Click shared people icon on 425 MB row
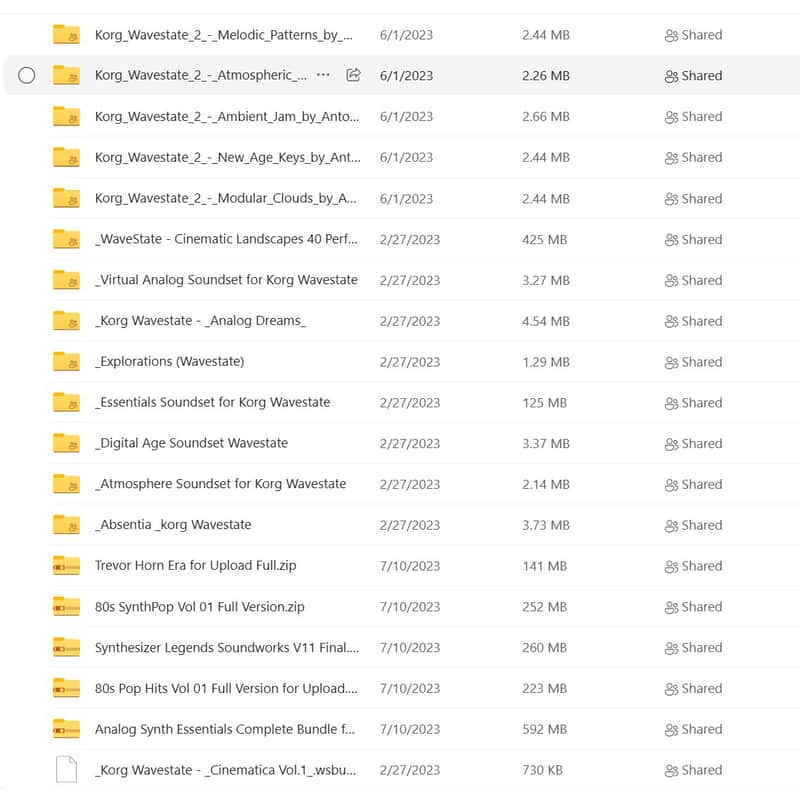This screenshot has height=790, width=800. [x=671, y=239]
